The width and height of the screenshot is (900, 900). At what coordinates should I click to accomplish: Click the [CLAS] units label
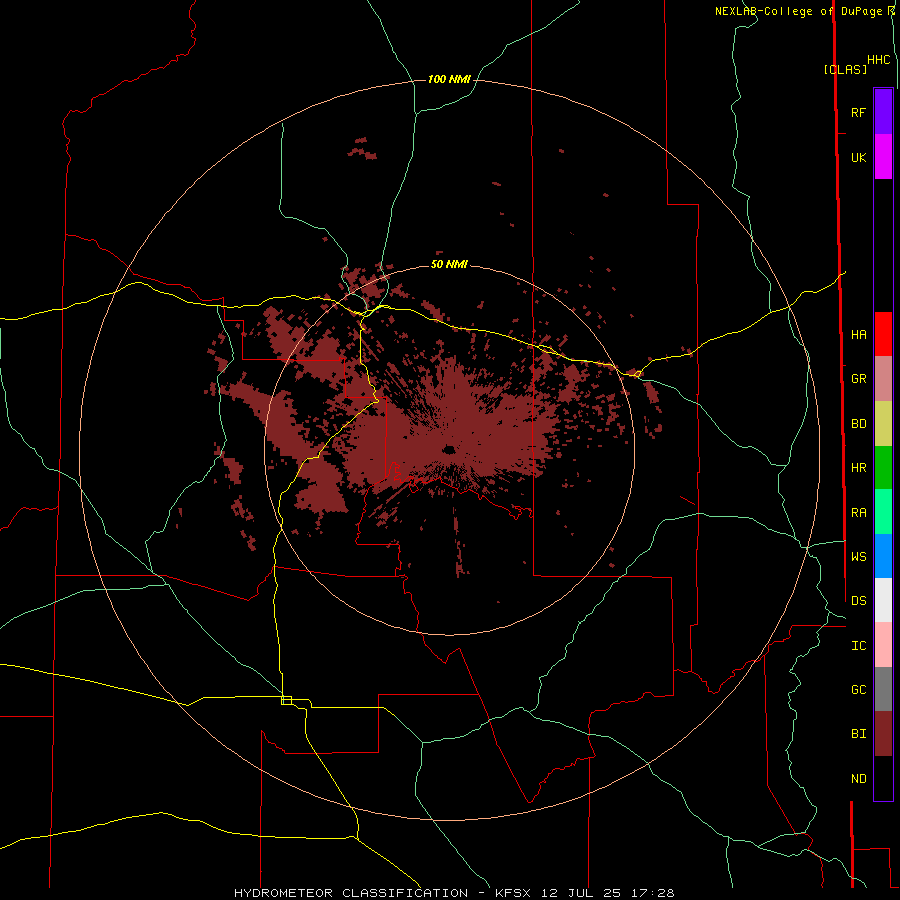click(x=845, y=69)
